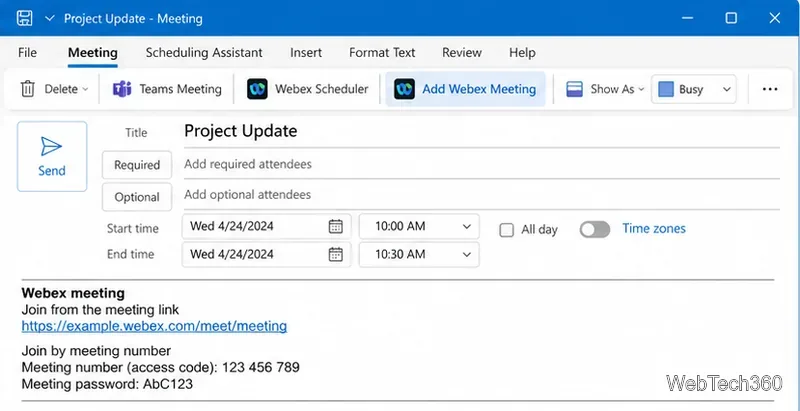Toggle the Time zones switch

coord(595,229)
